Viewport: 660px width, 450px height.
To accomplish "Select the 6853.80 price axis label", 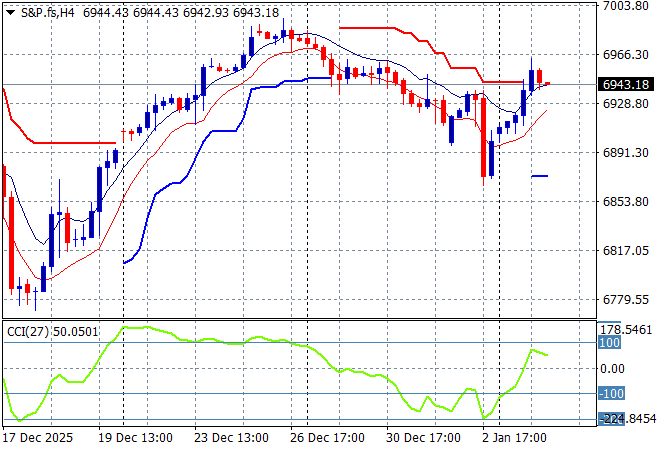I will [x=626, y=202].
